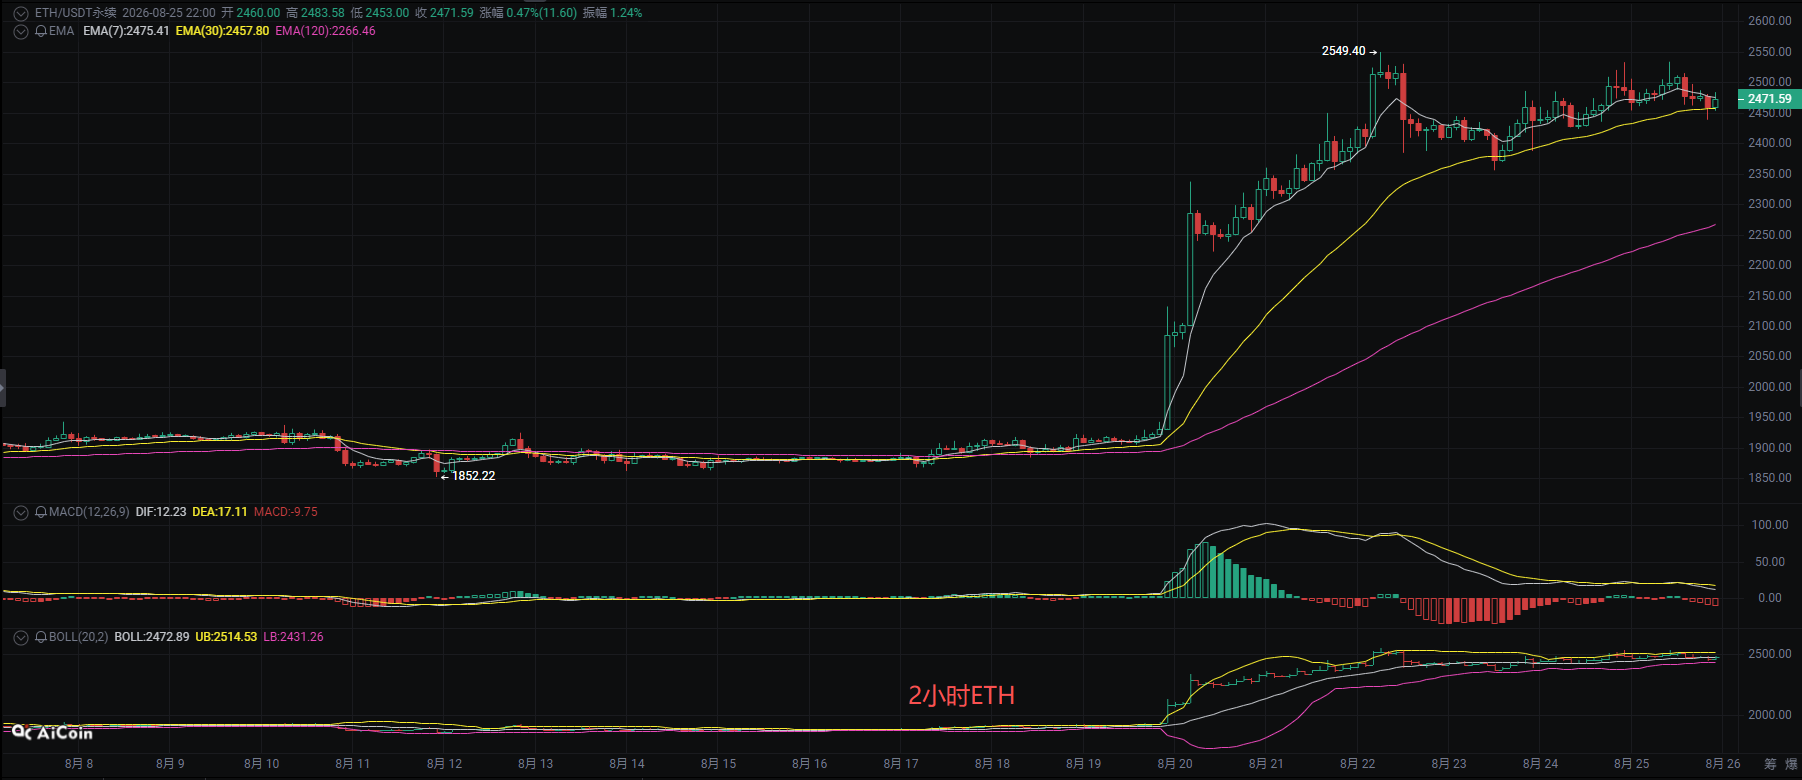This screenshot has height=780, width=1802.
Task: Click the MACD:-9.75 value
Action: pos(286,512)
